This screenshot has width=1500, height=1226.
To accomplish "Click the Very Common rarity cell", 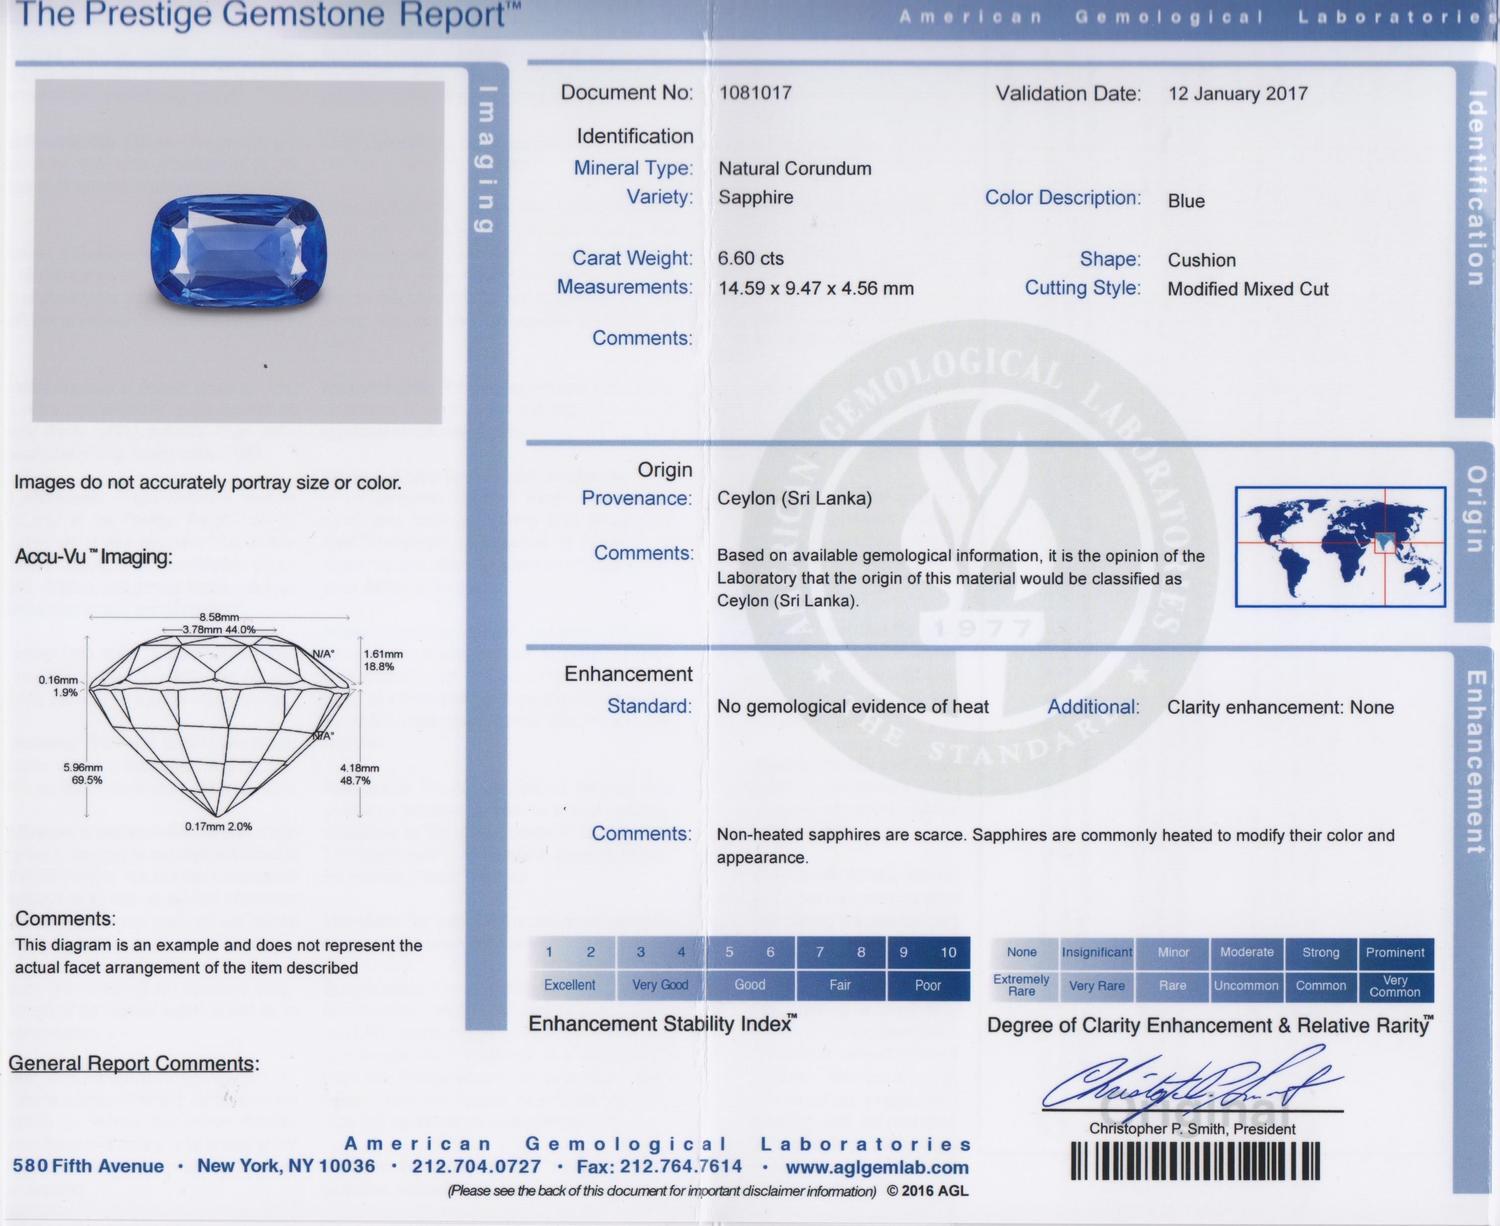I will coord(1395,985).
